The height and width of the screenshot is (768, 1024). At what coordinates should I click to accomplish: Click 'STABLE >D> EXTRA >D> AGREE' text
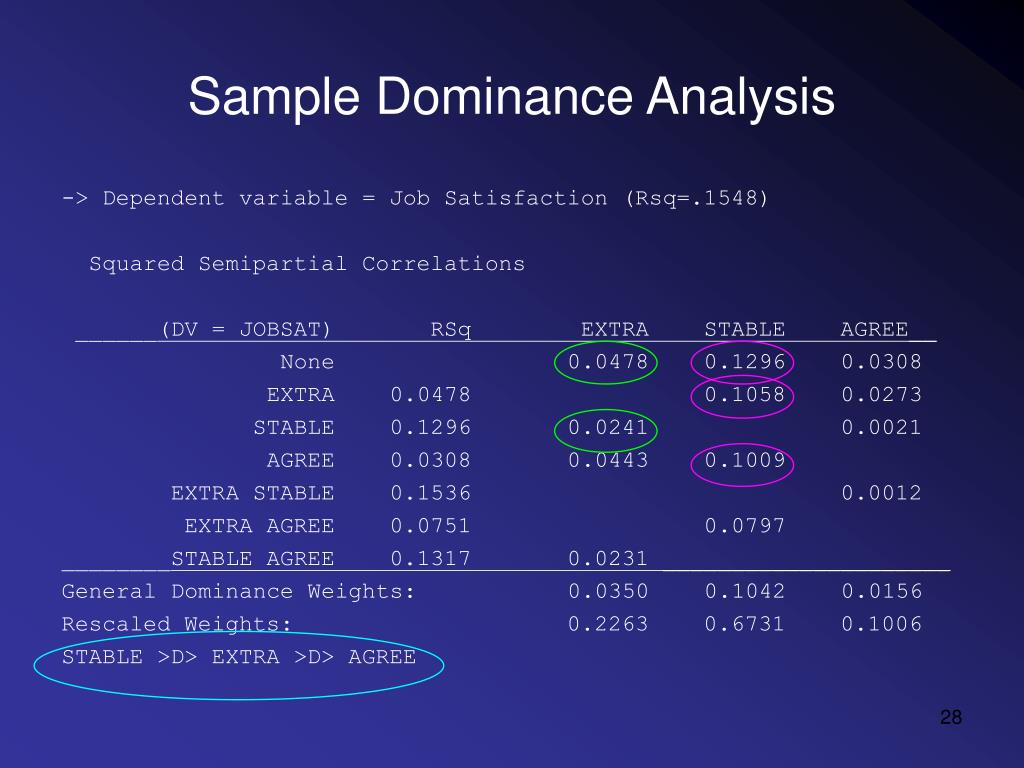tap(239, 656)
